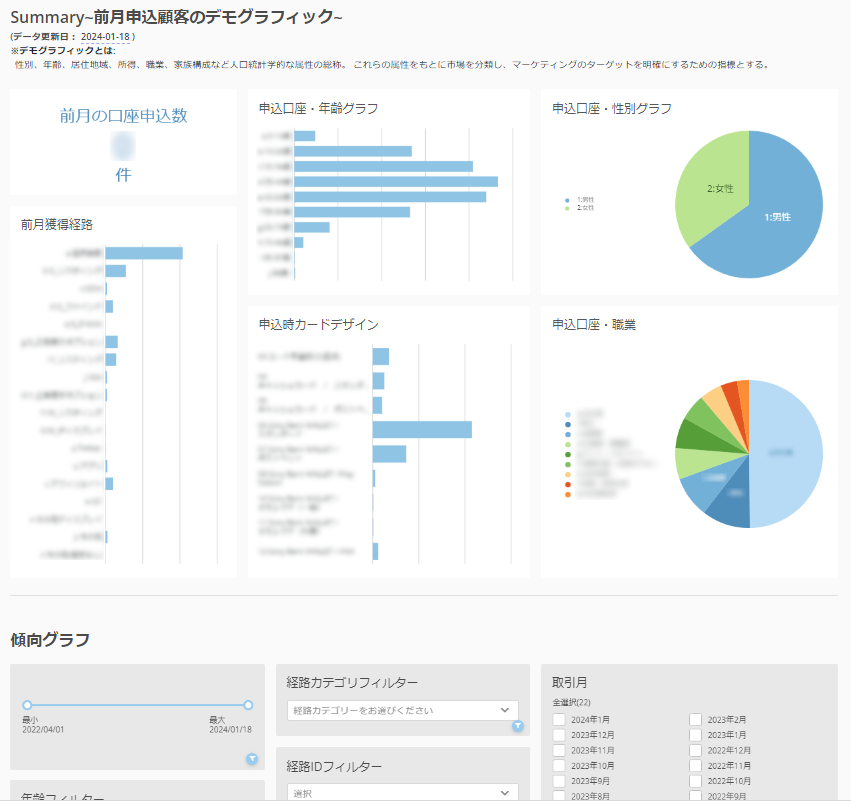Tick the 2023年12月 checkbox
Image resolution: width=851 pixels, height=801 pixels.
click(x=559, y=735)
